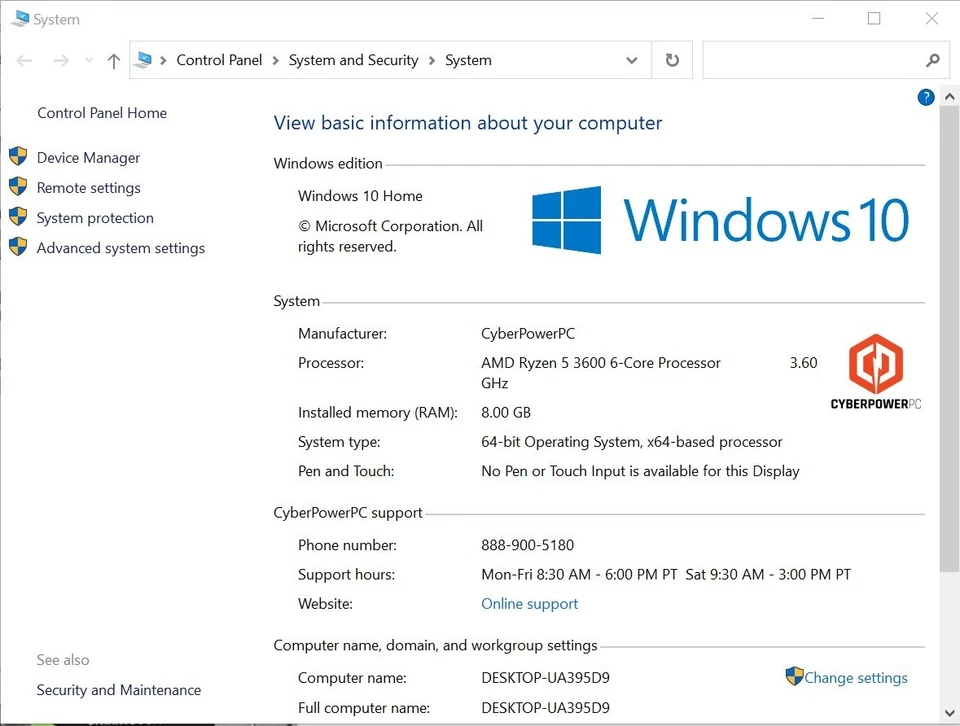Expand chevron after Control Panel breadcrumb
Screen dimensions: 960x726
(275, 60)
